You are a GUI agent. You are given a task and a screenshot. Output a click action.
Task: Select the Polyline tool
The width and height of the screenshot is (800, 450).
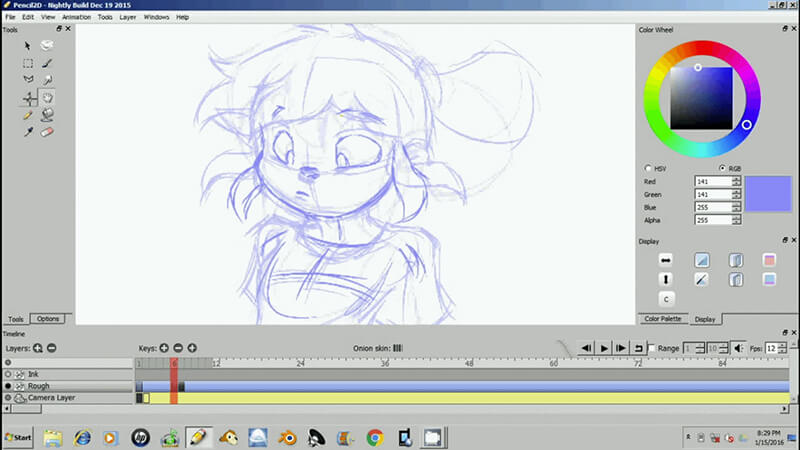[28, 80]
